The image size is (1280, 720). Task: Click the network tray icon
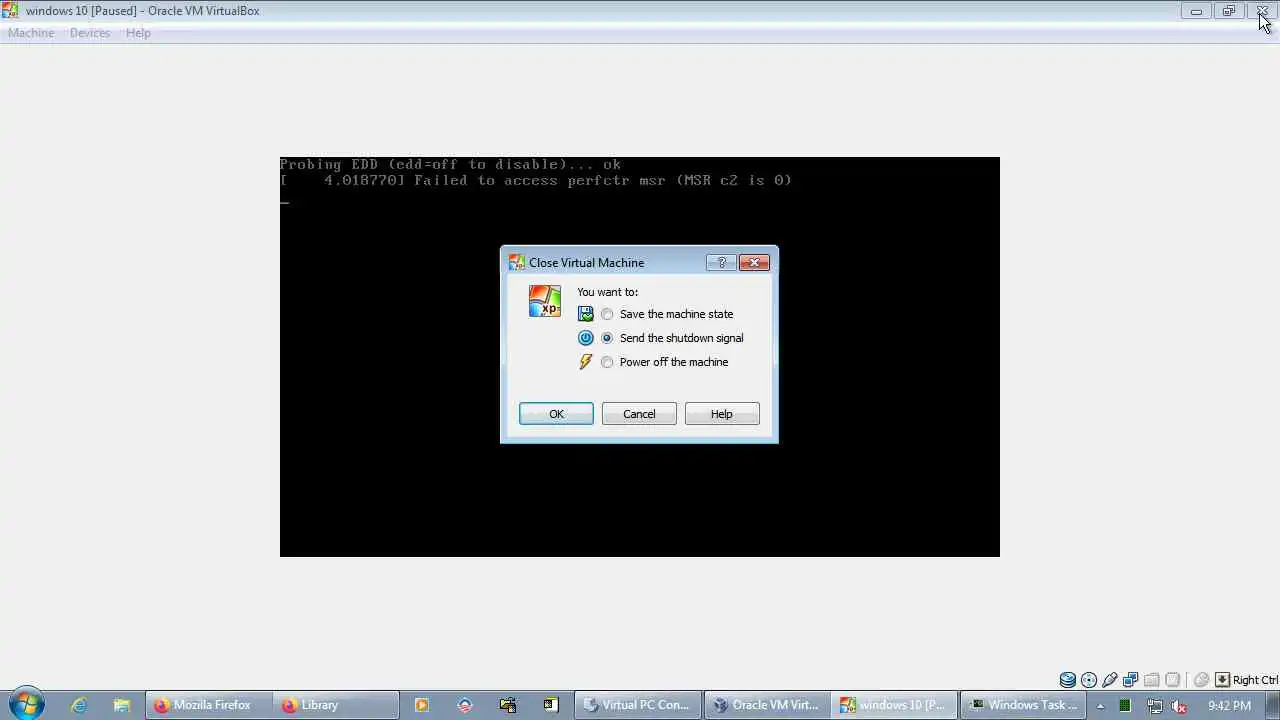pos(1153,705)
